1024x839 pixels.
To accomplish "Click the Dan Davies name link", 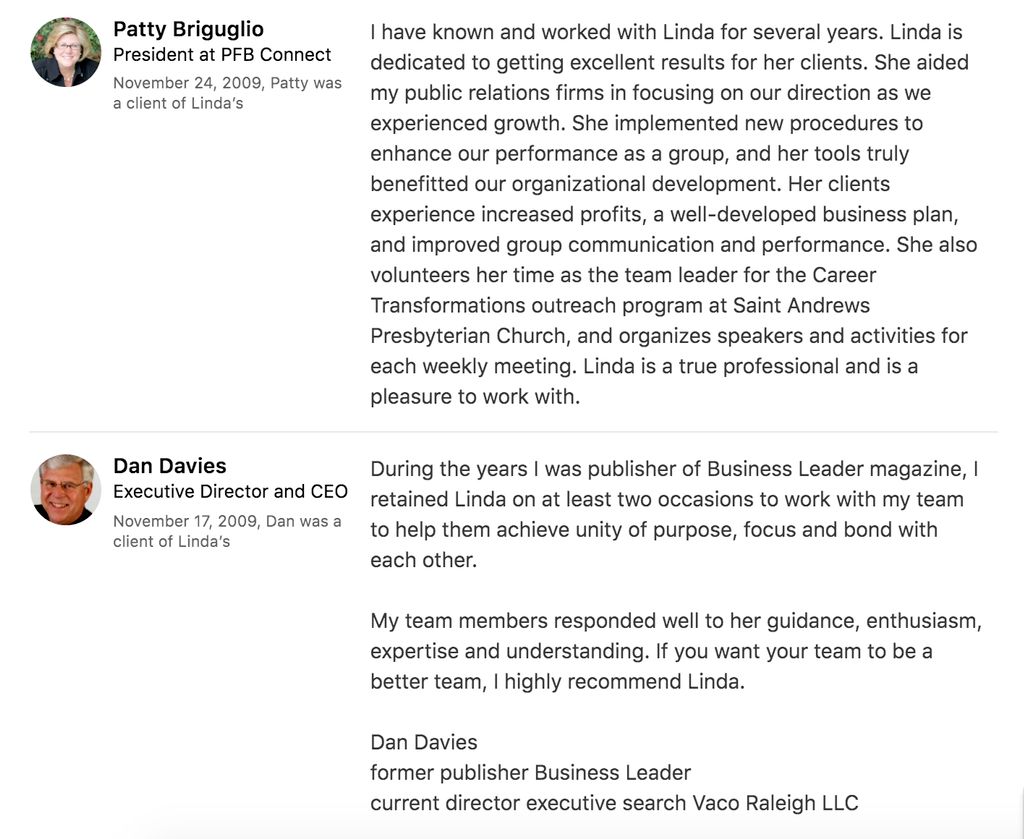I will point(170,466).
